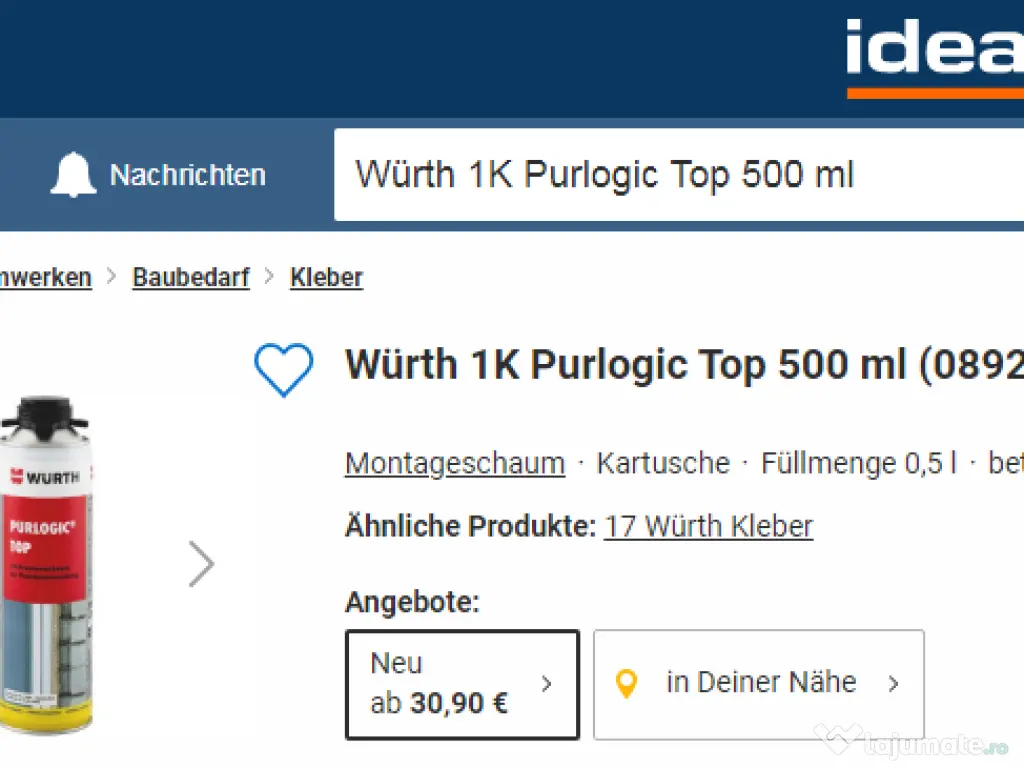The width and height of the screenshot is (1024, 768).
Task: Go to the Baubedarf breadcrumb
Action: point(190,277)
